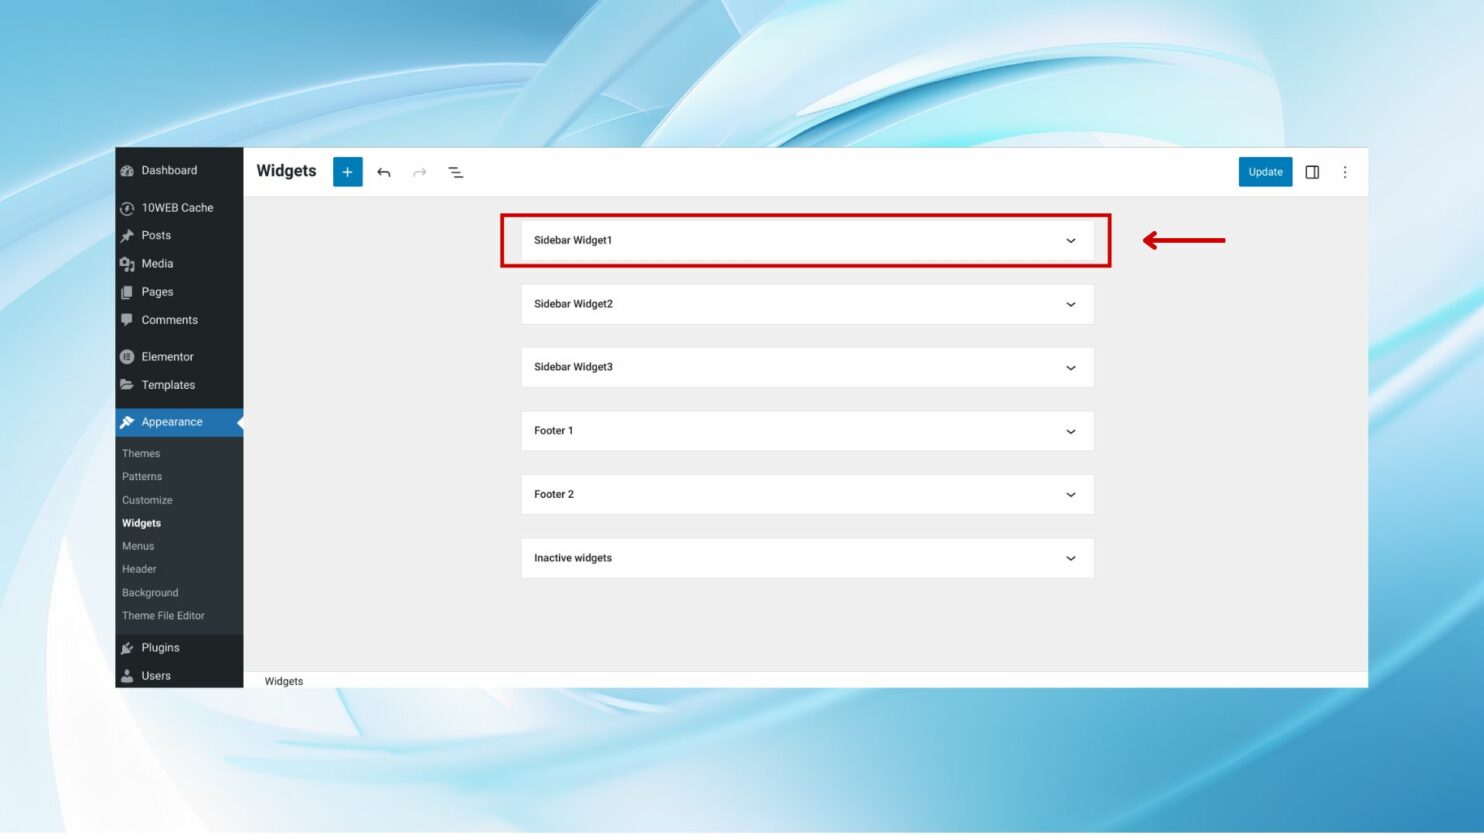Click the Posts pin icon
Image resolution: width=1484 pixels, height=835 pixels.
[x=127, y=235]
